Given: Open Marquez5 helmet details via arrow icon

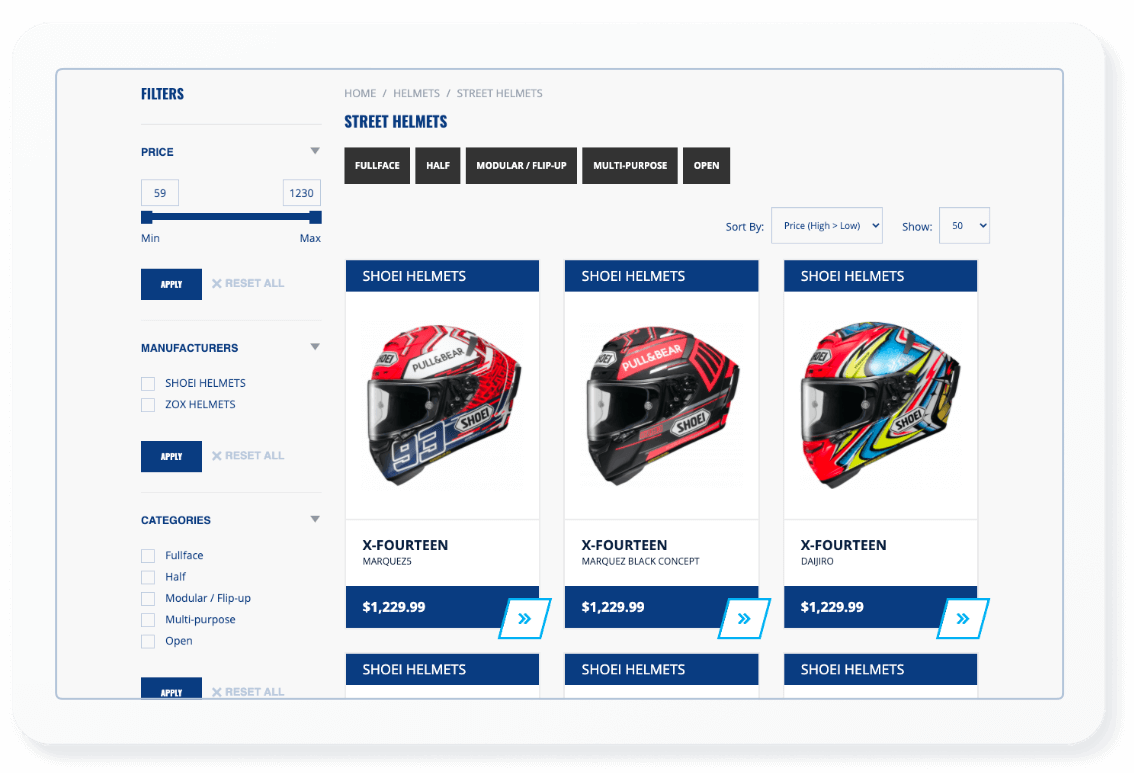Looking at the screenshot, I should (525, 618).
